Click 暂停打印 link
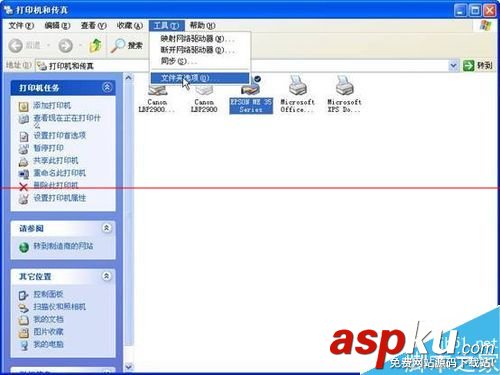Image resolution: width=500 pixels, height=375 pixels. click(49, 148)
